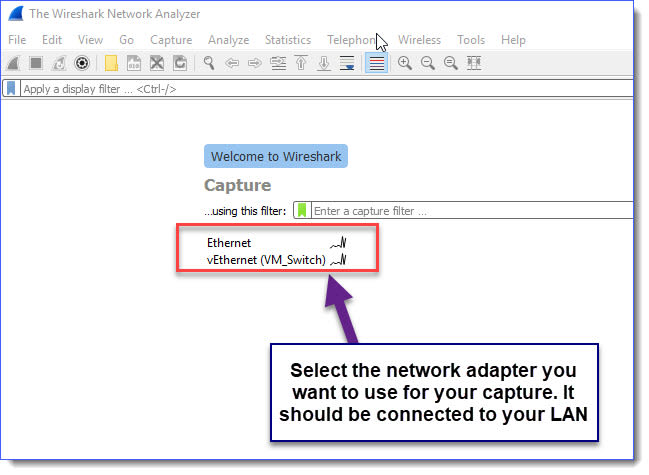Click the Wireshark fin logo in title bar

17,14
